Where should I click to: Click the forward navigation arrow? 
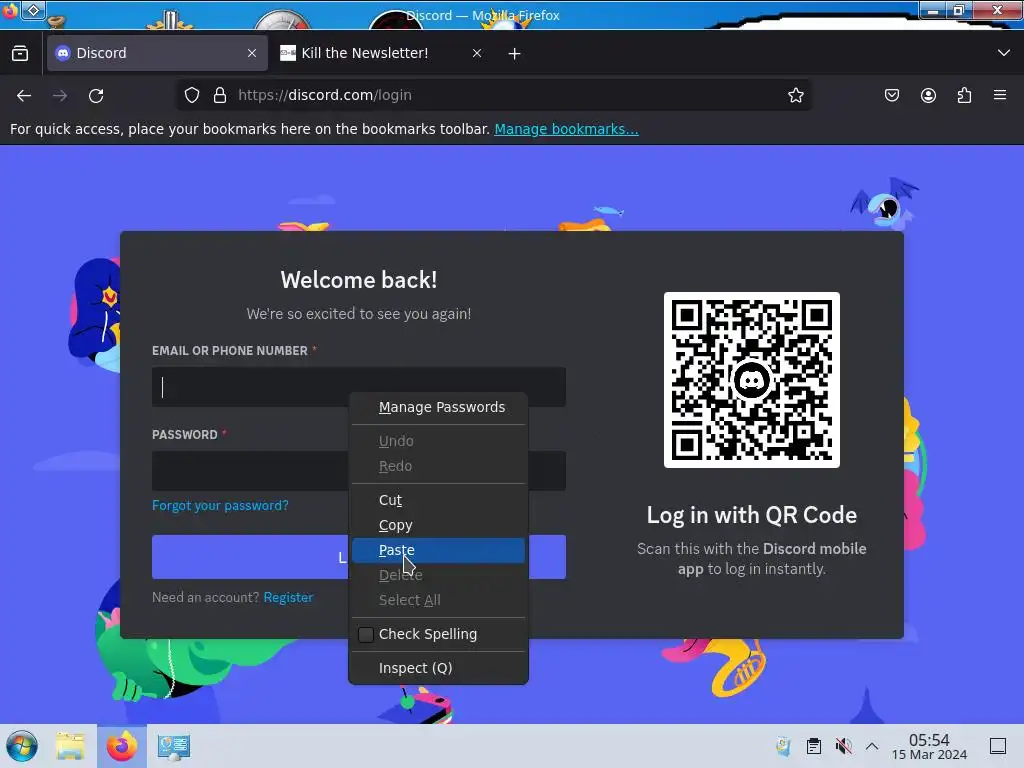click(x=60, y=95)
